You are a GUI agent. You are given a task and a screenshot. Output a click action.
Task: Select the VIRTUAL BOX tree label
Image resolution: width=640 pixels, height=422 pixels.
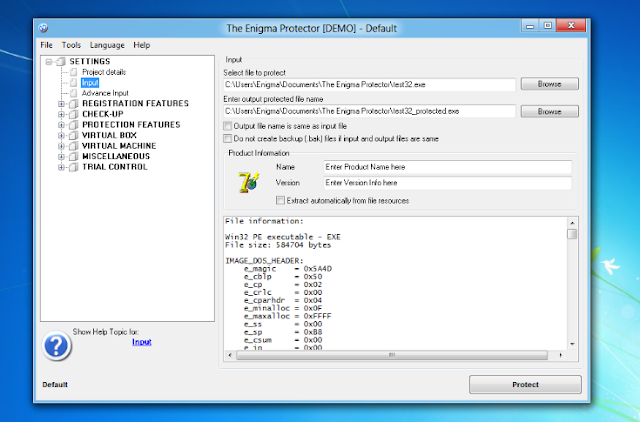pos(109,135)
